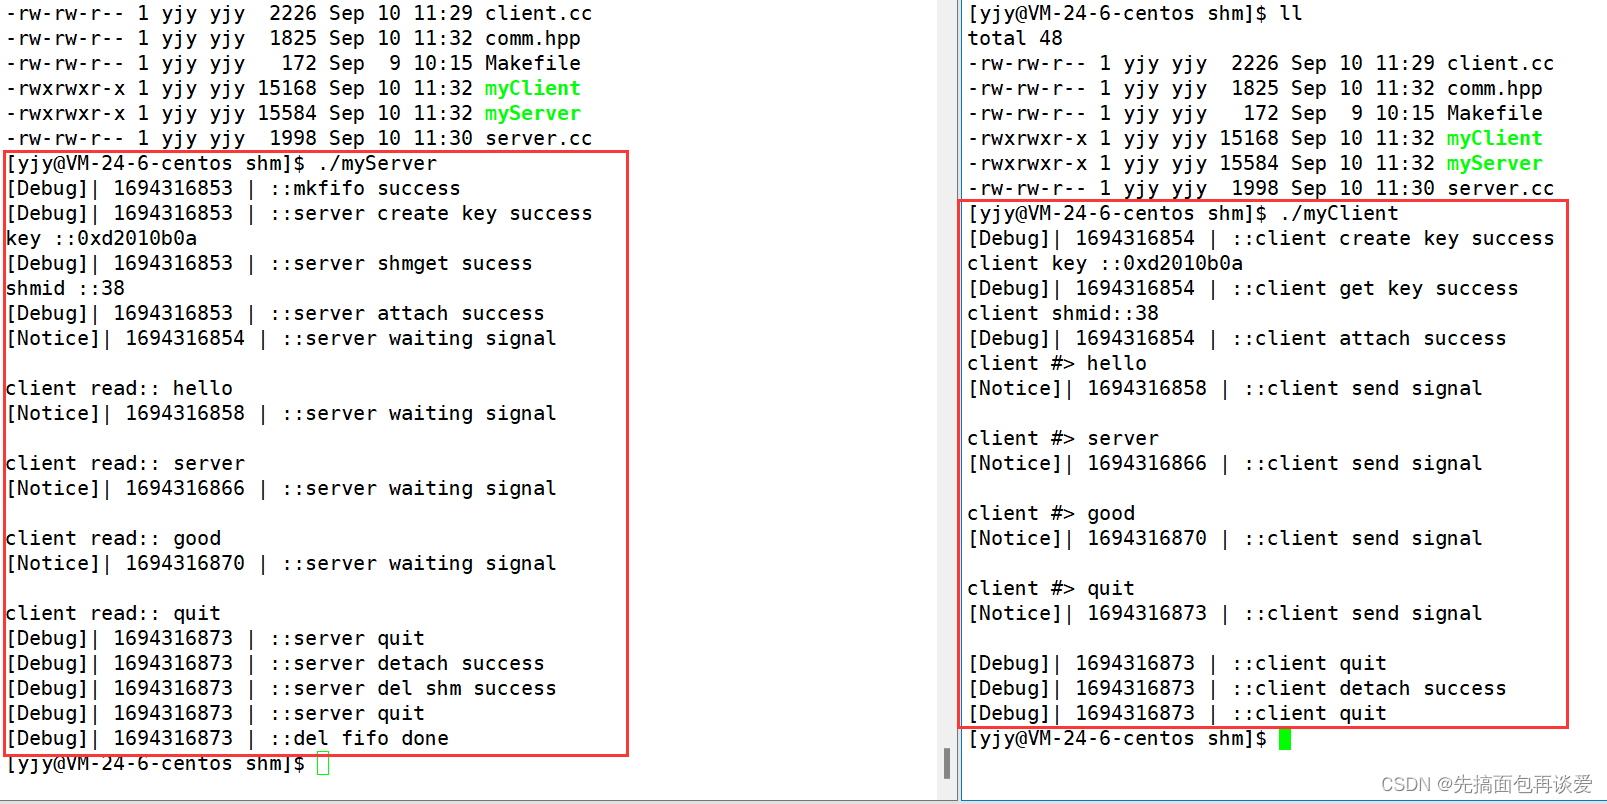Image resolution: width=1607 pixels, height=804 pixels.
Task: Click server waiting signal line stamped 1694316854
Action: [x=281, y=339]
